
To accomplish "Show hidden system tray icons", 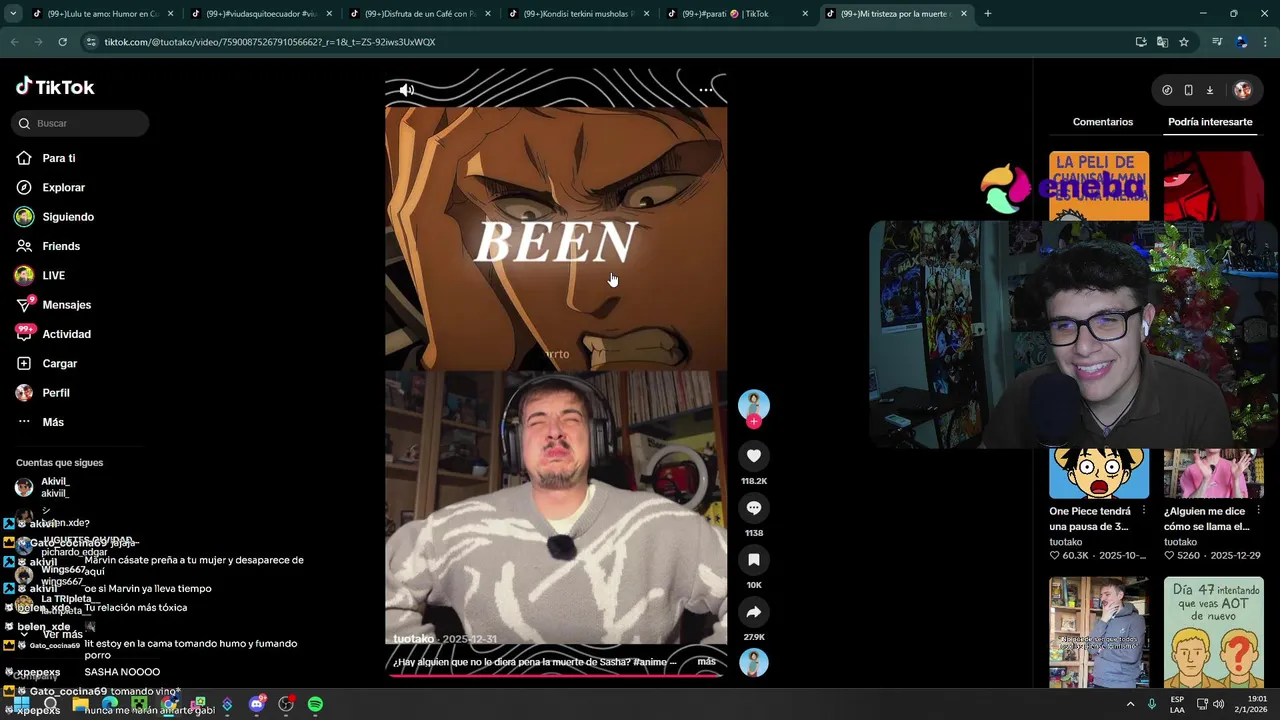I will tap(1131, 704).
